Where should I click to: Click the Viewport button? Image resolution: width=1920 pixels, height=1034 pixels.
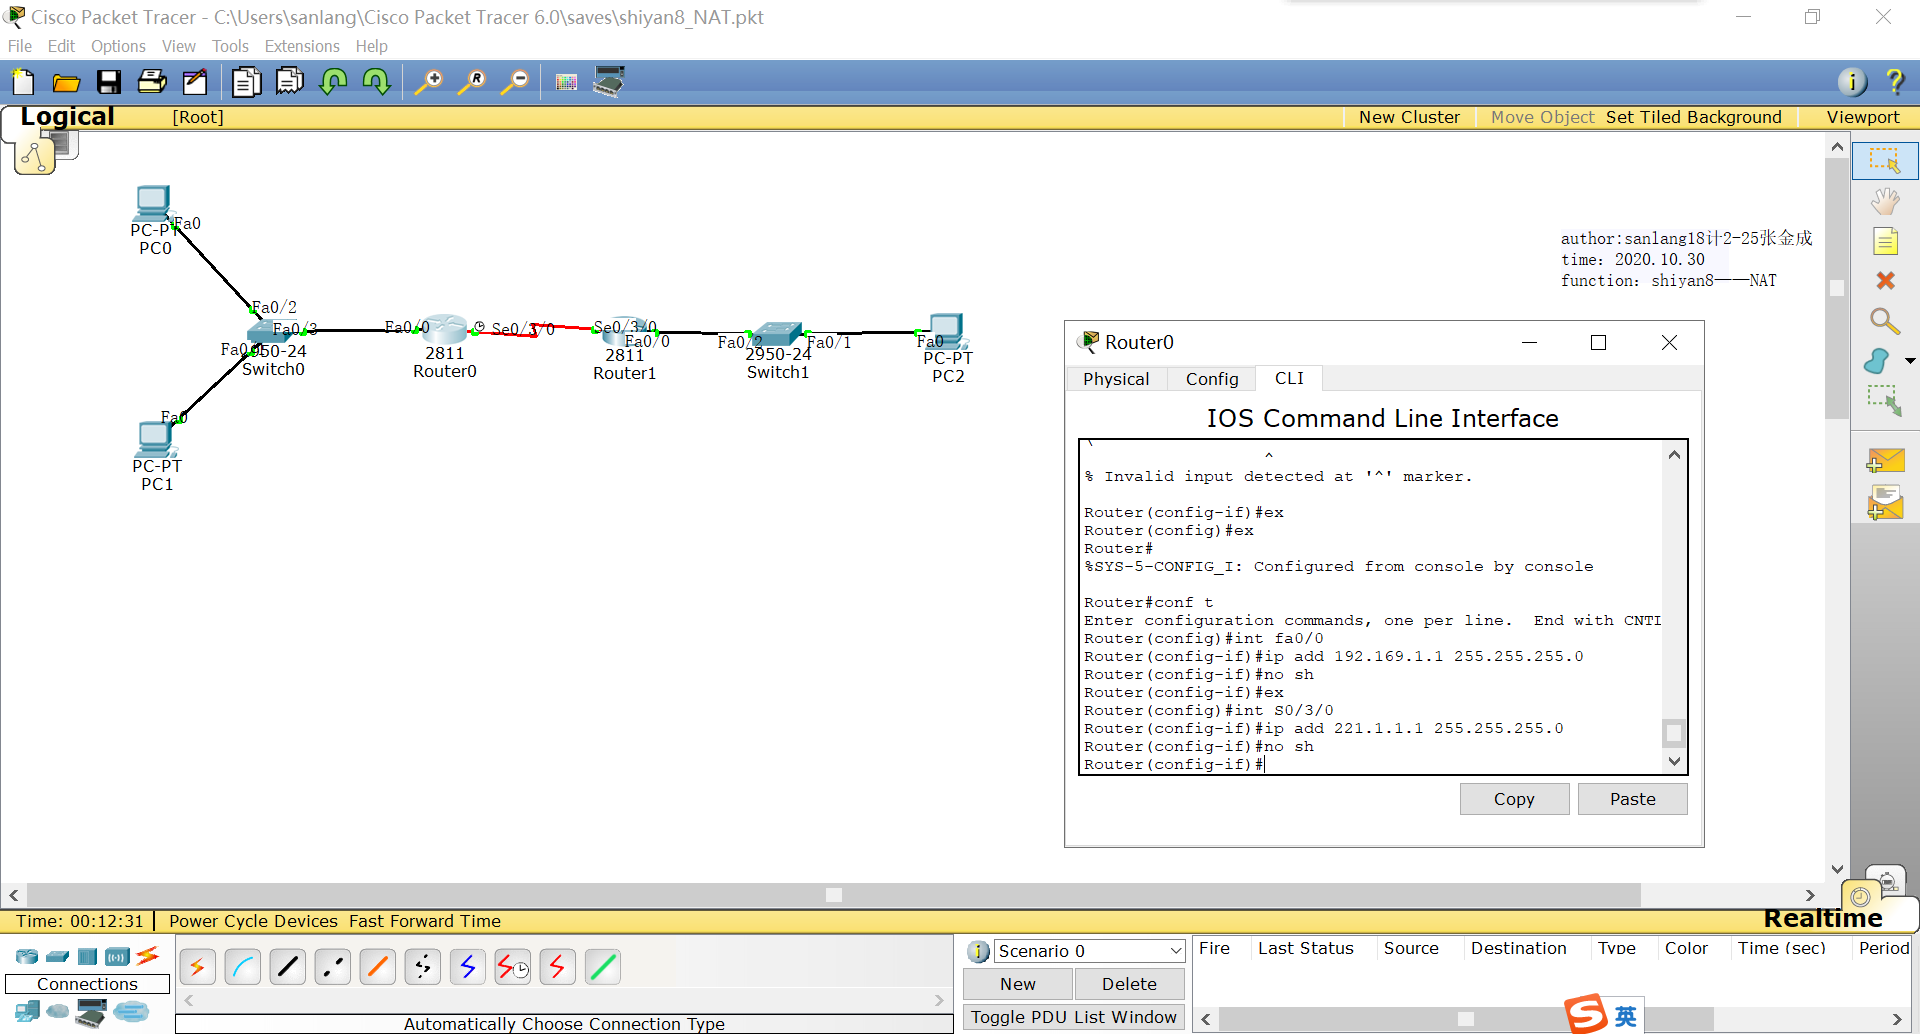click(1862, 117)
